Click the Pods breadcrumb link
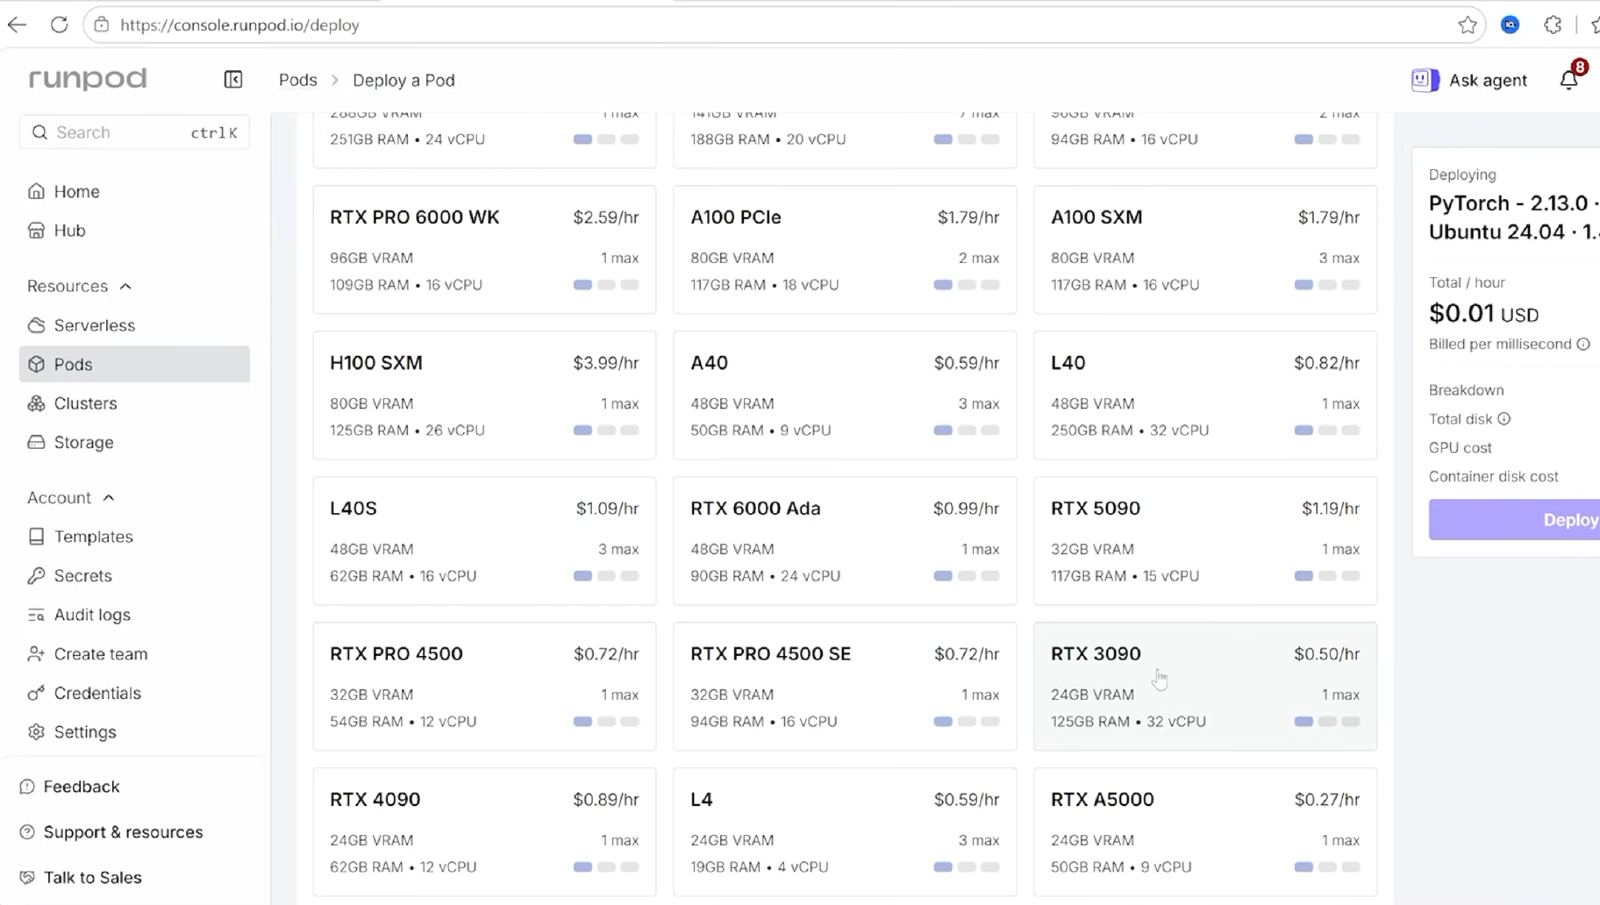Viewport: 1600px width, 905px height. pyautogui.click(x=298, y=80)
